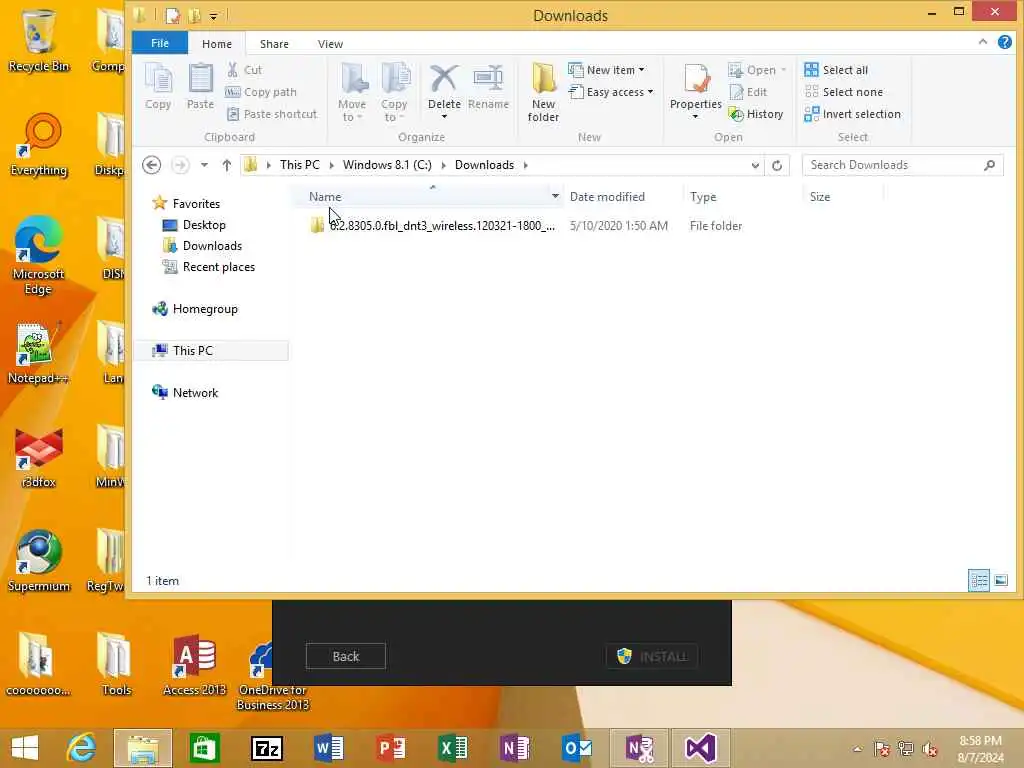Screen dimensions: 1024x768
Task: Switch to the Share ribbon tab
Action: tap(274, 44)
